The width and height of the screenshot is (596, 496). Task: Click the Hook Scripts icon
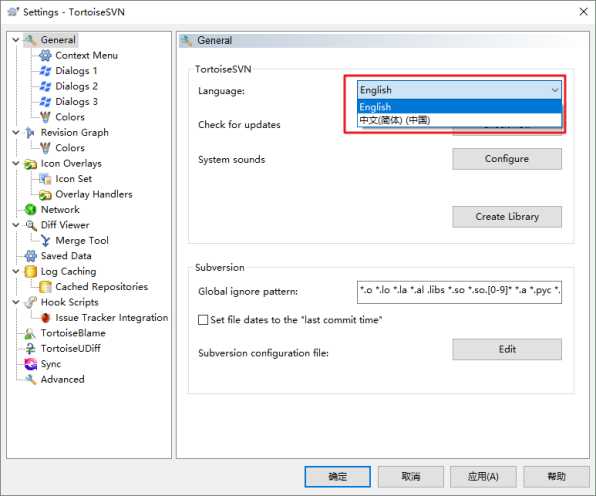pos(30,303)
